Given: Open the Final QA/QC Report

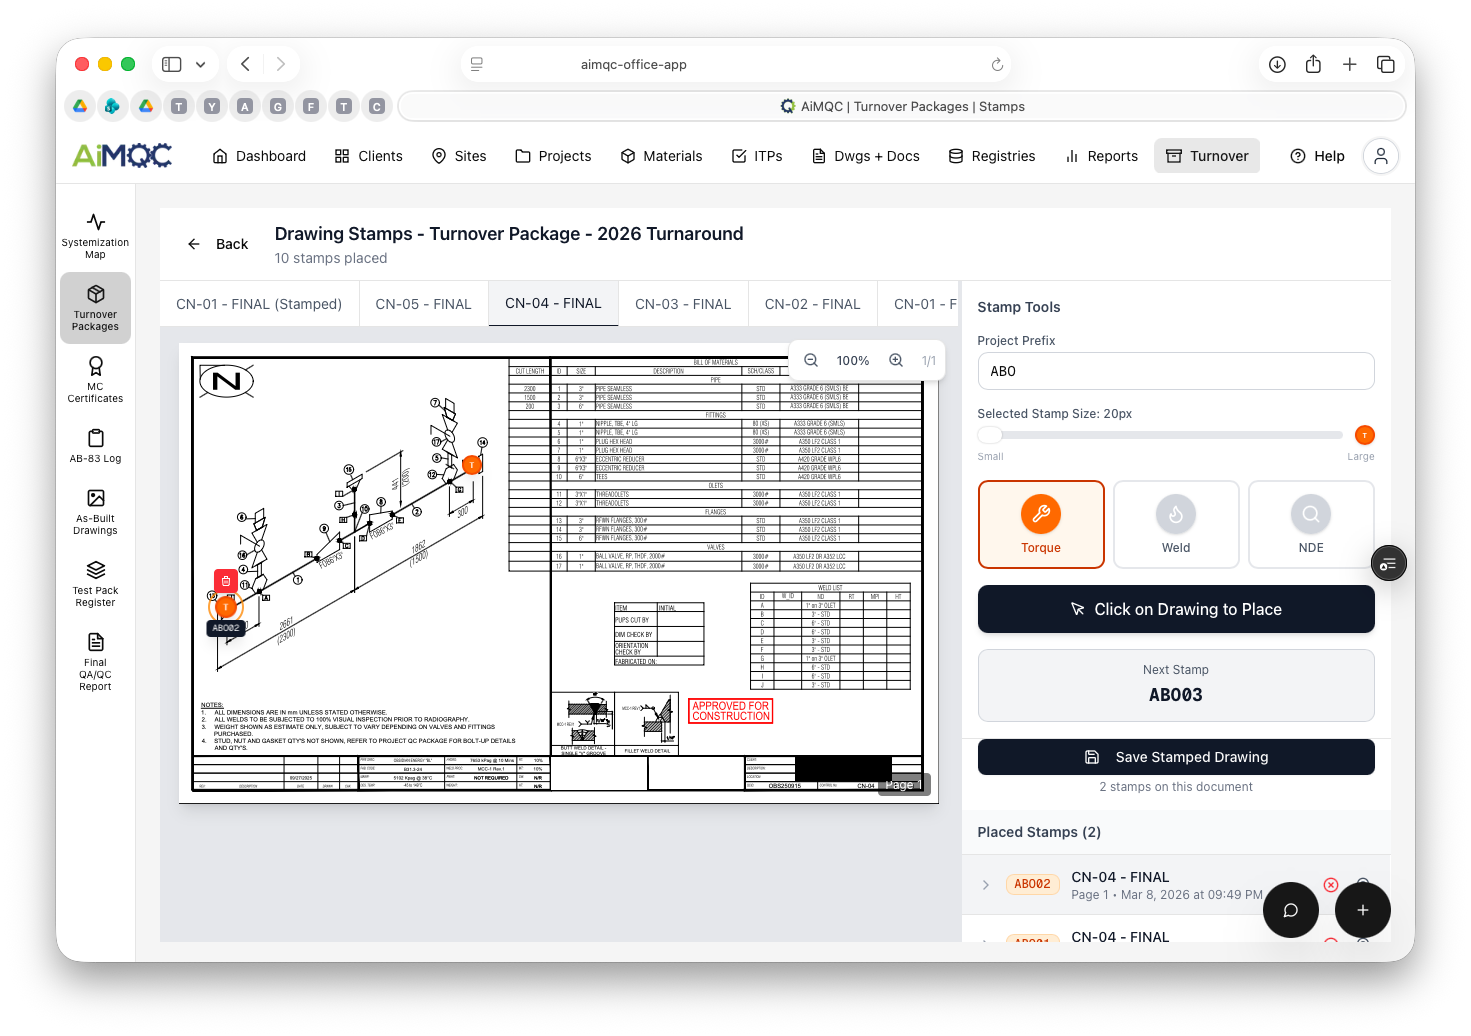Looking at the screenshot, I should point(95,662).
